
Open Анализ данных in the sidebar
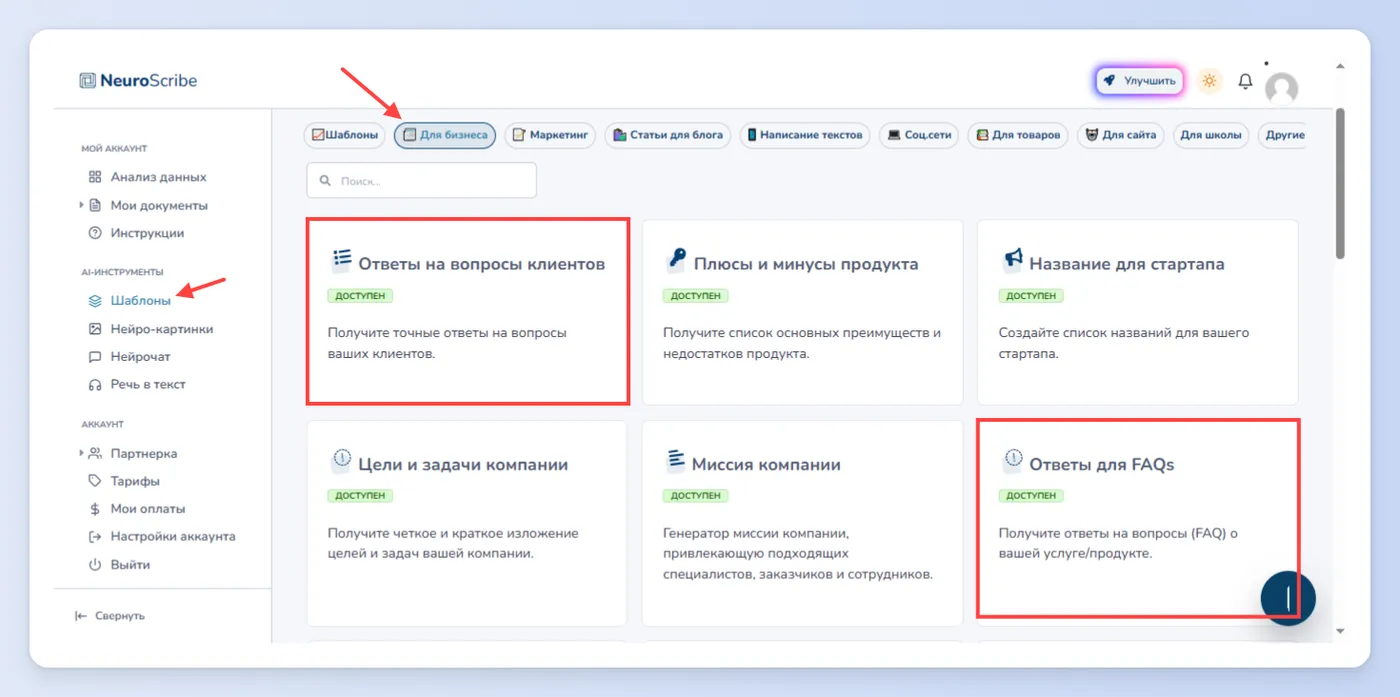coord(158,177)
